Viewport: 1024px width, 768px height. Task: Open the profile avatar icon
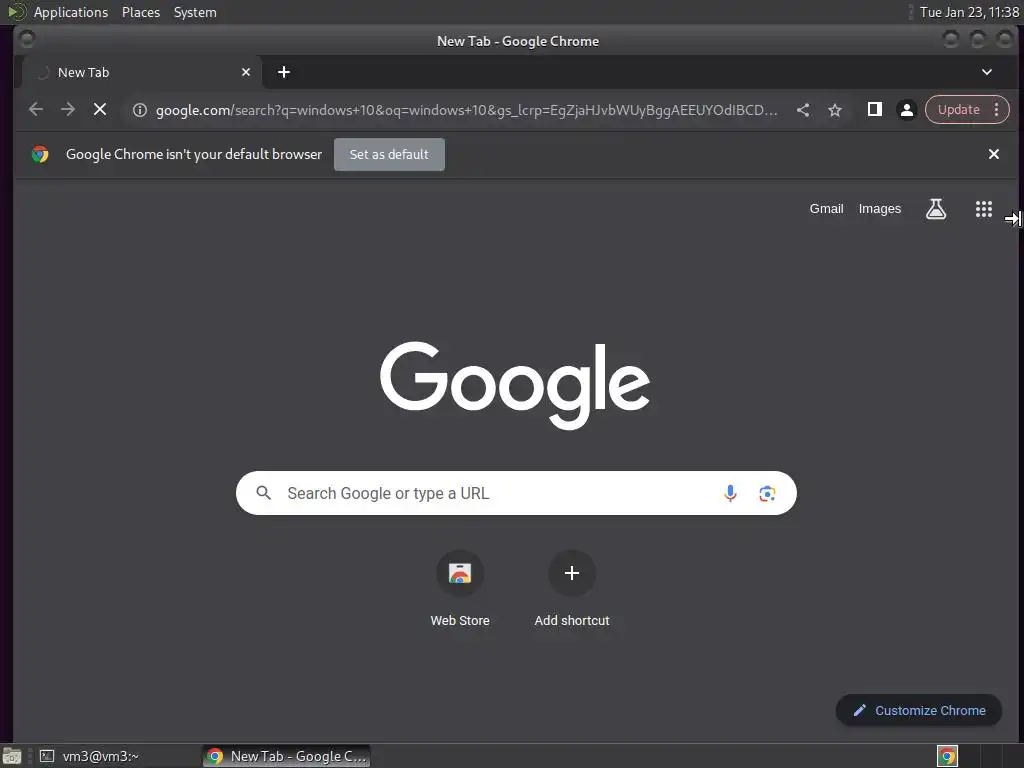tap(906, 110)
